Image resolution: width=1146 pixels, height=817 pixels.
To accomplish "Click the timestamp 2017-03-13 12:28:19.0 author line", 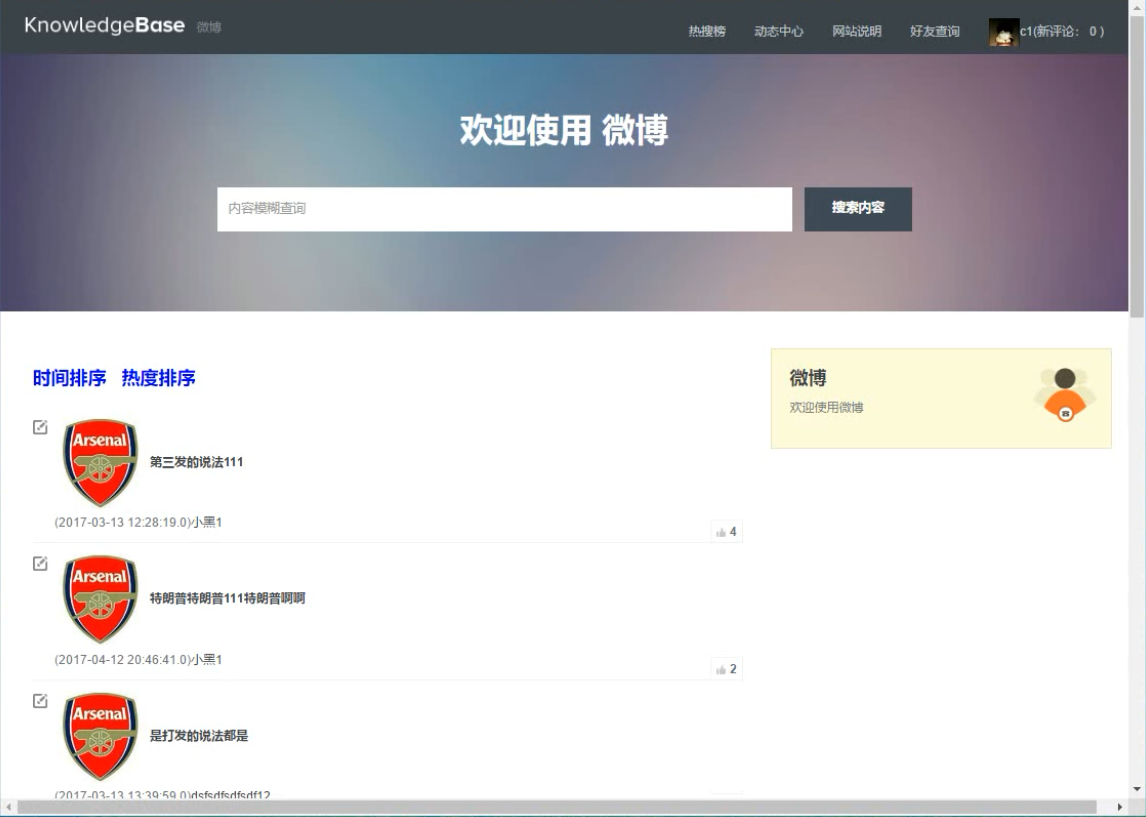I will (138, 522).
